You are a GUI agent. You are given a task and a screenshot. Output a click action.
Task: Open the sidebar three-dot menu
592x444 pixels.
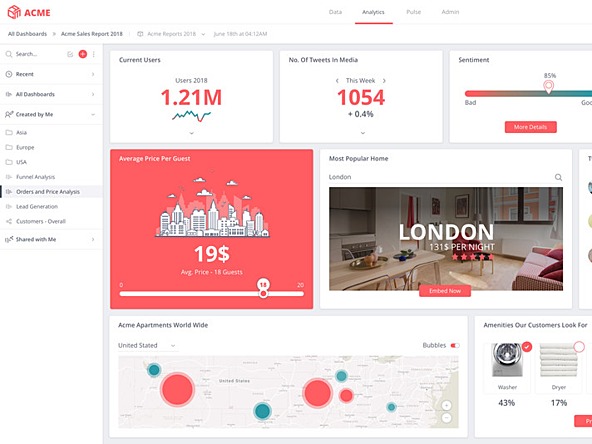[94, 54]
